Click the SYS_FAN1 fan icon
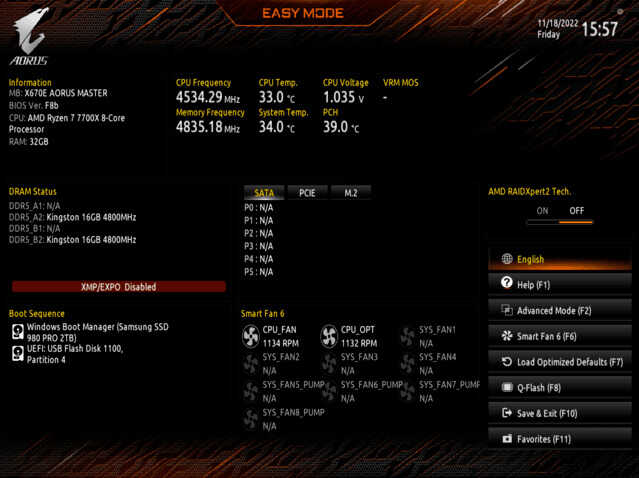 pyautogui.click(x=408, y=336)
